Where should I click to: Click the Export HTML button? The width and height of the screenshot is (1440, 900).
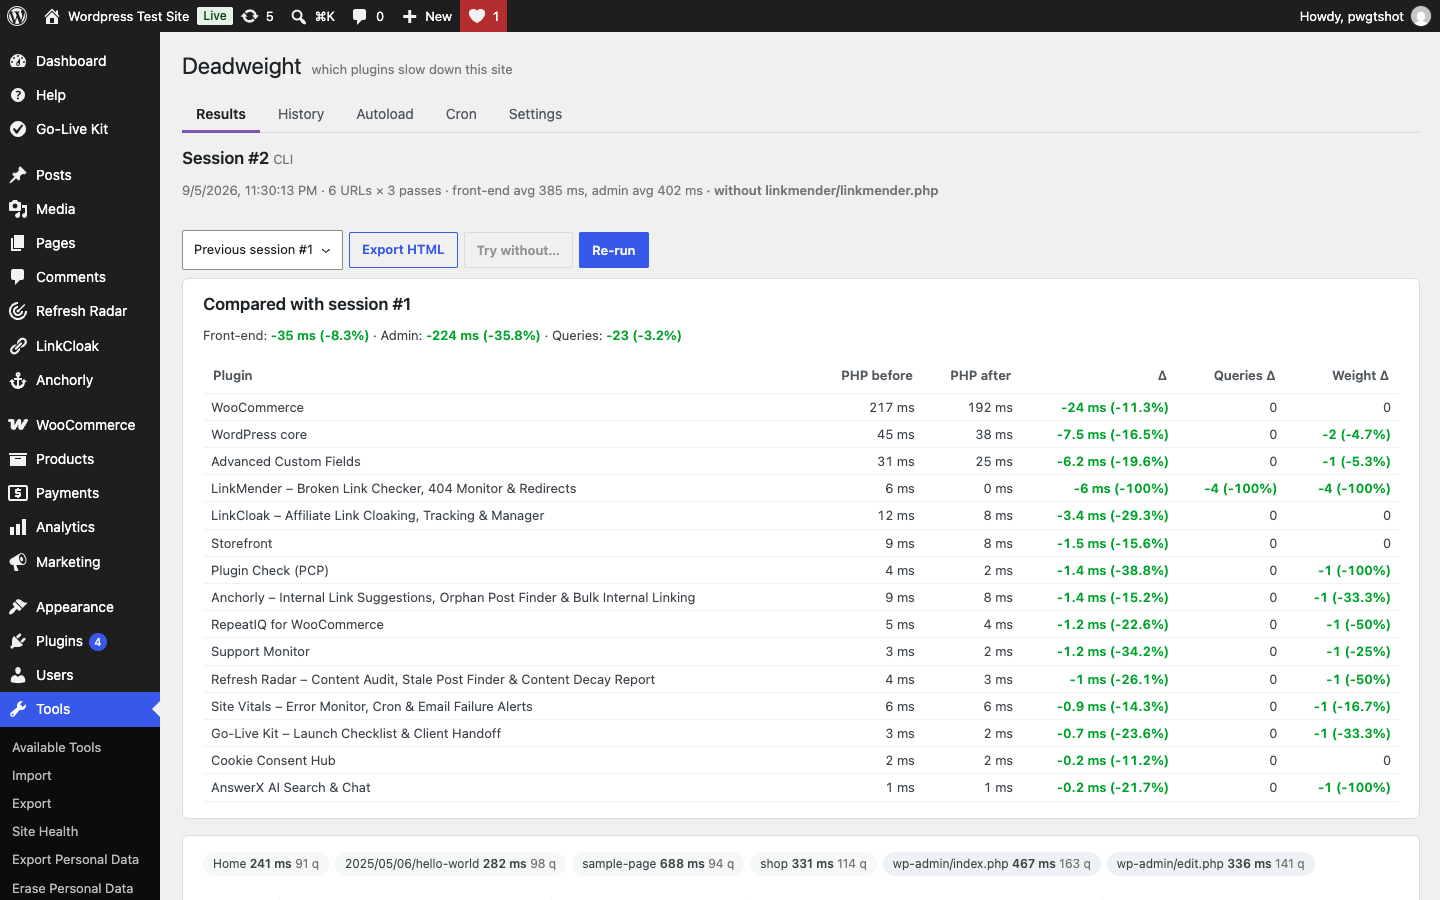403,250
